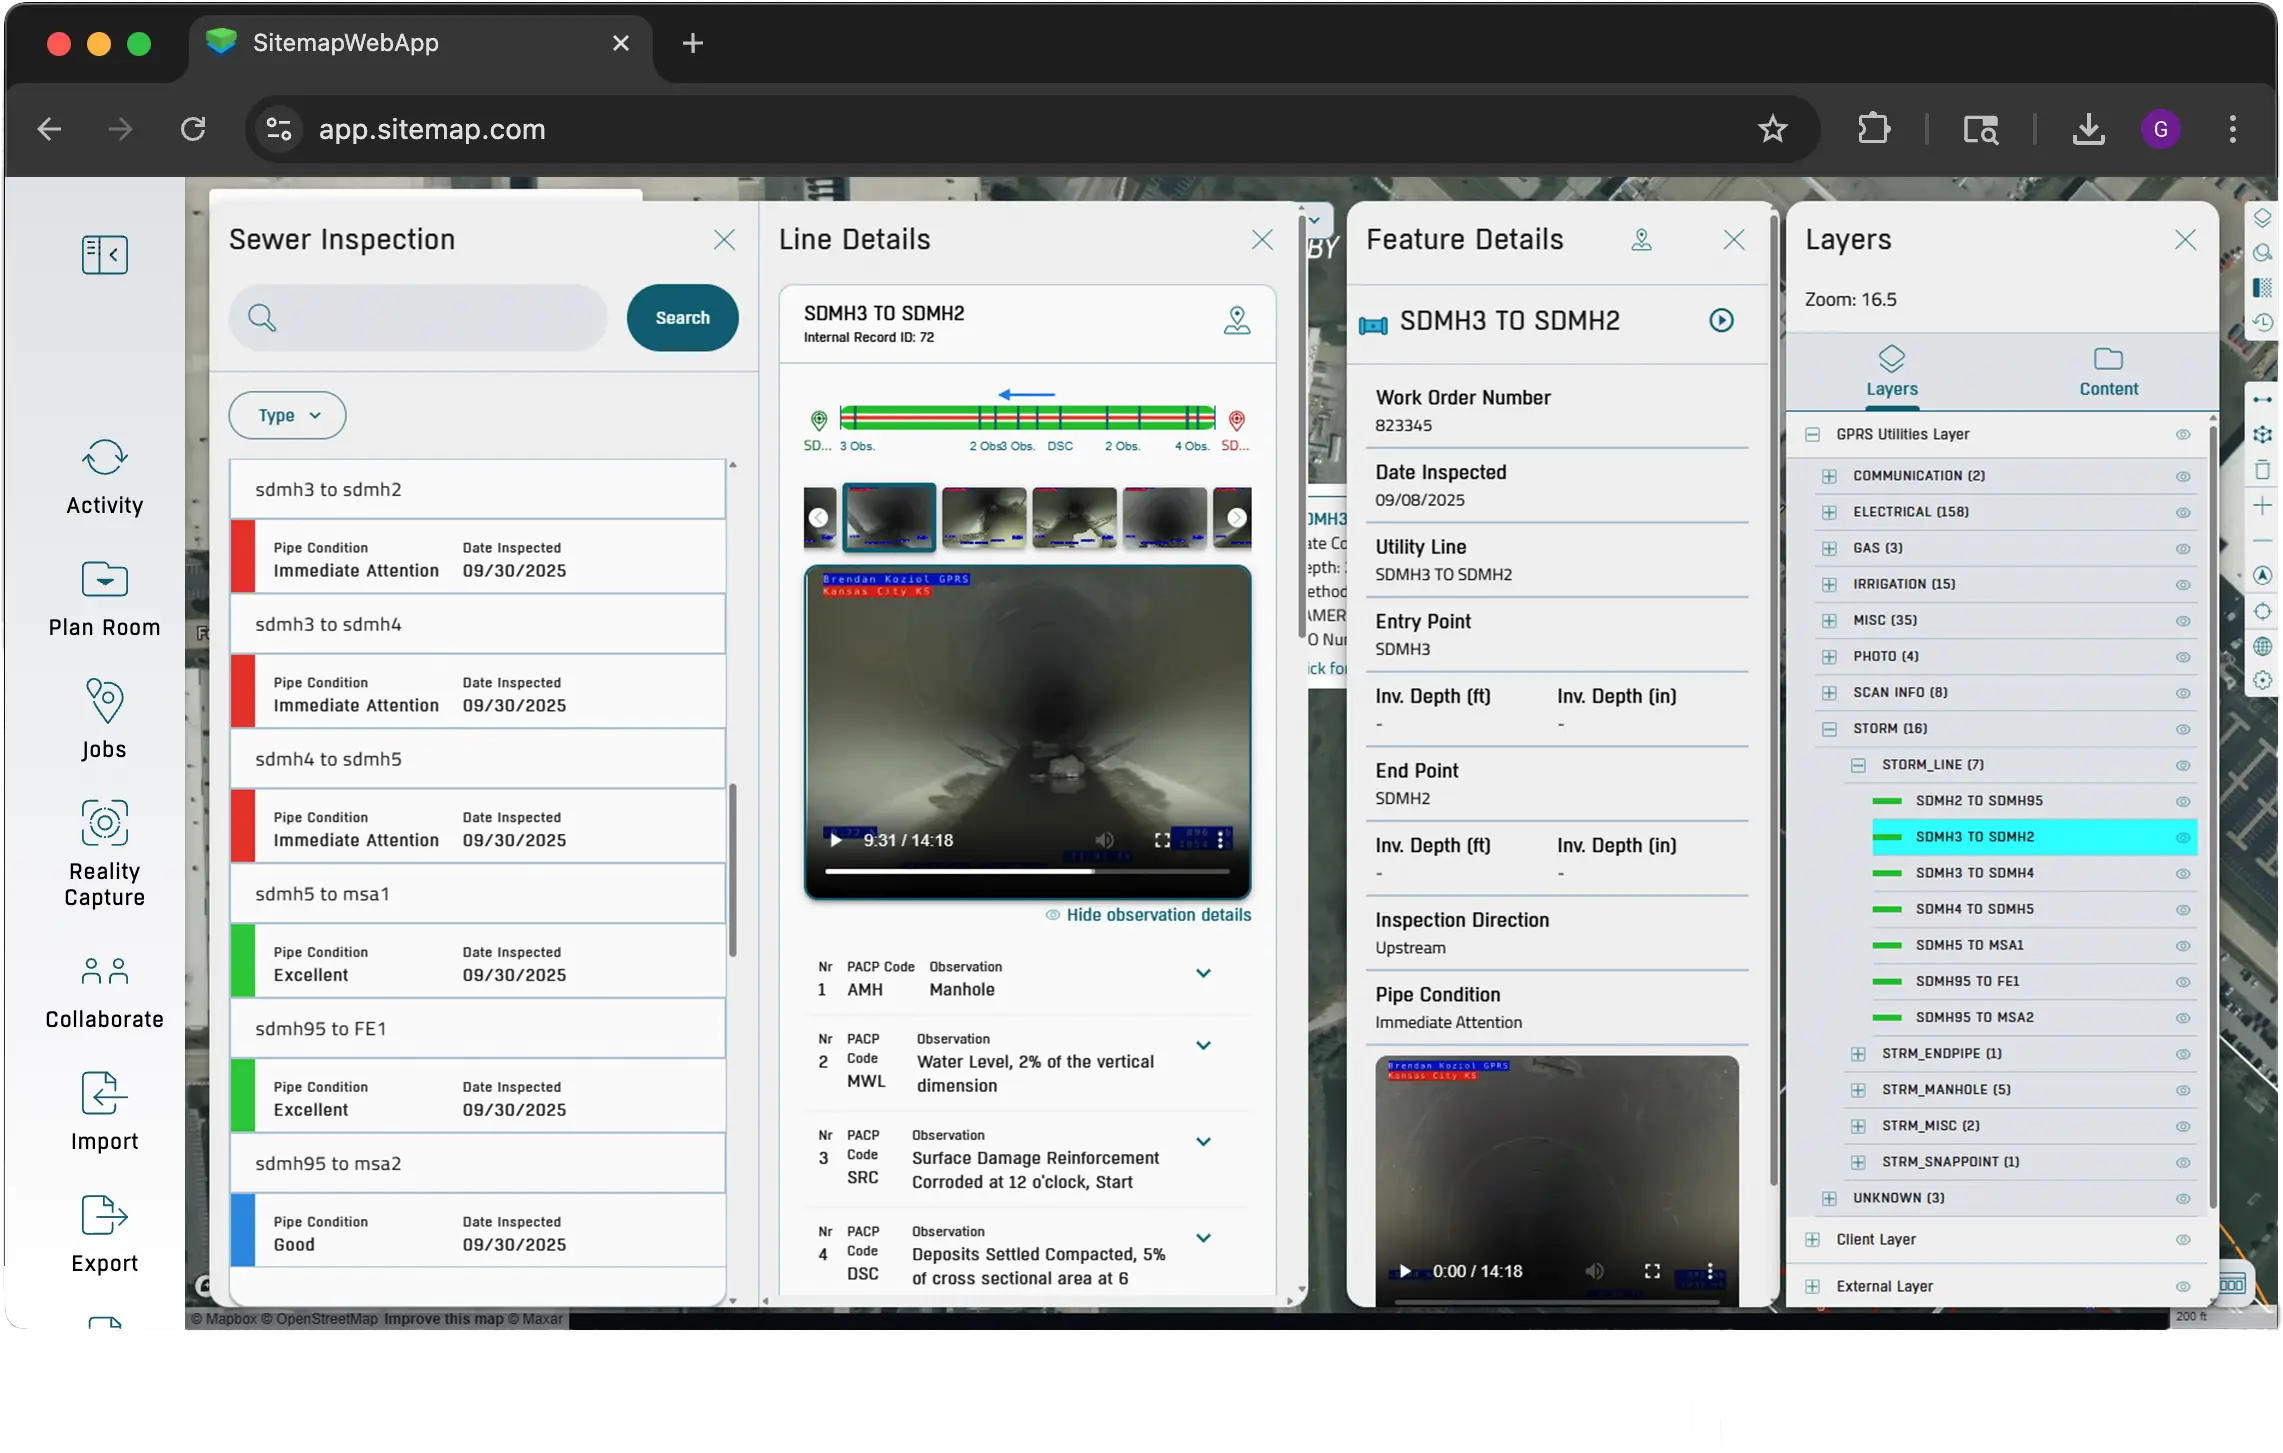Click the inspection video progress bar

point(1026,872)
